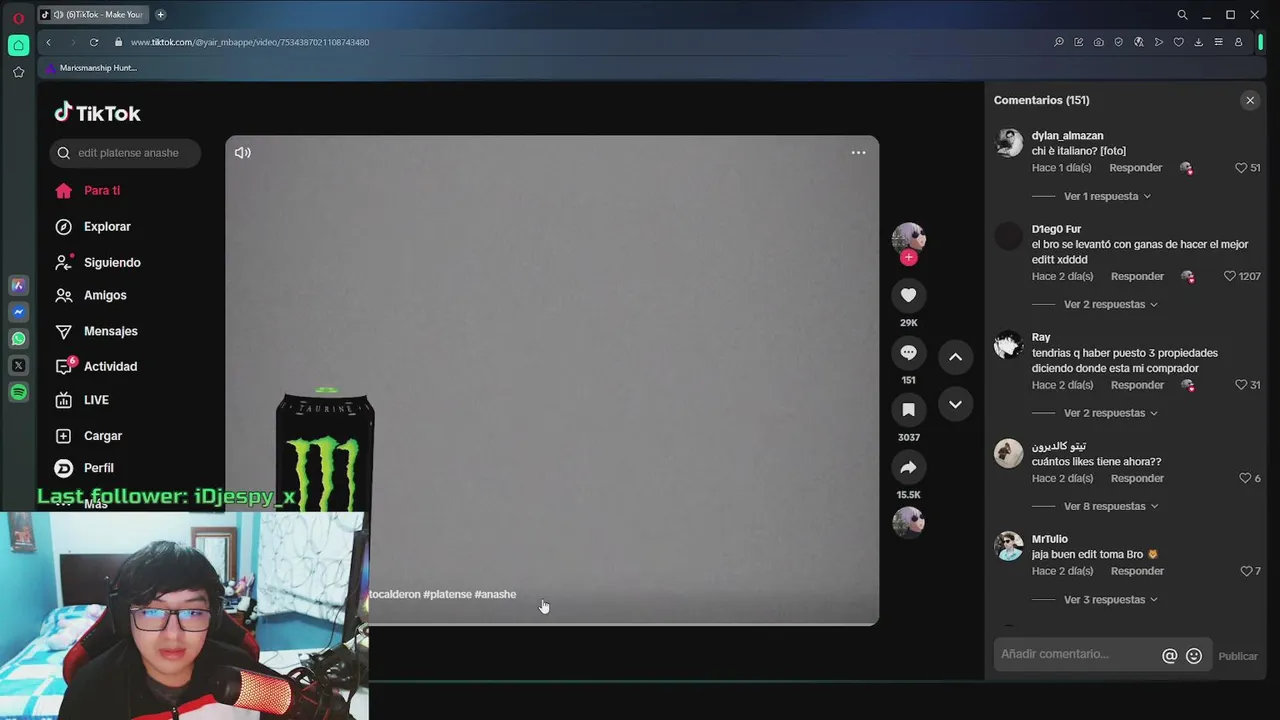The height and width of the screenshot is (720, 1280).
Task: Open the tab search magnifier in title bar
Action: click(x=1182, y=15)
